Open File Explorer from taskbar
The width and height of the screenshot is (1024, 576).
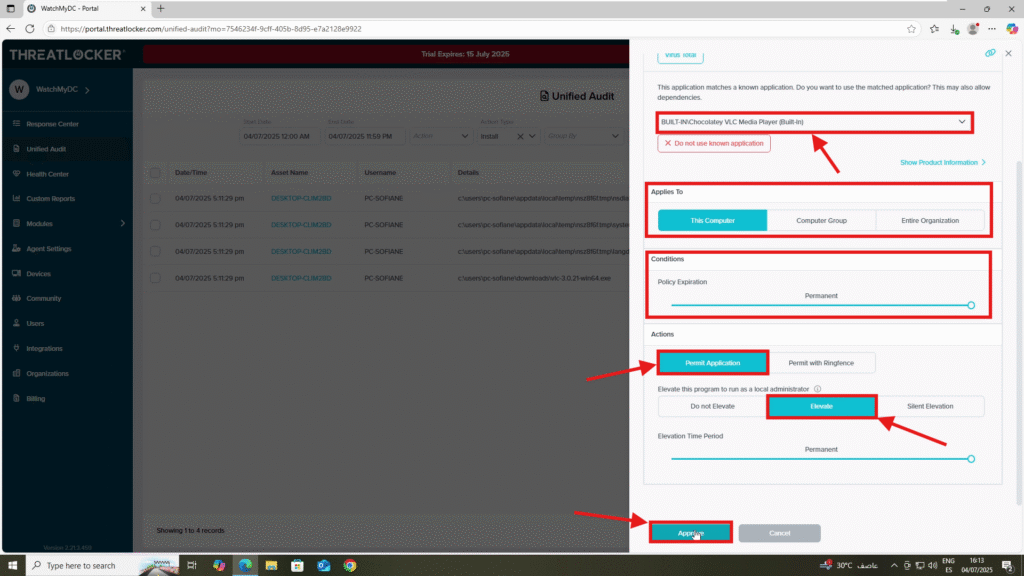click(271, 566)
